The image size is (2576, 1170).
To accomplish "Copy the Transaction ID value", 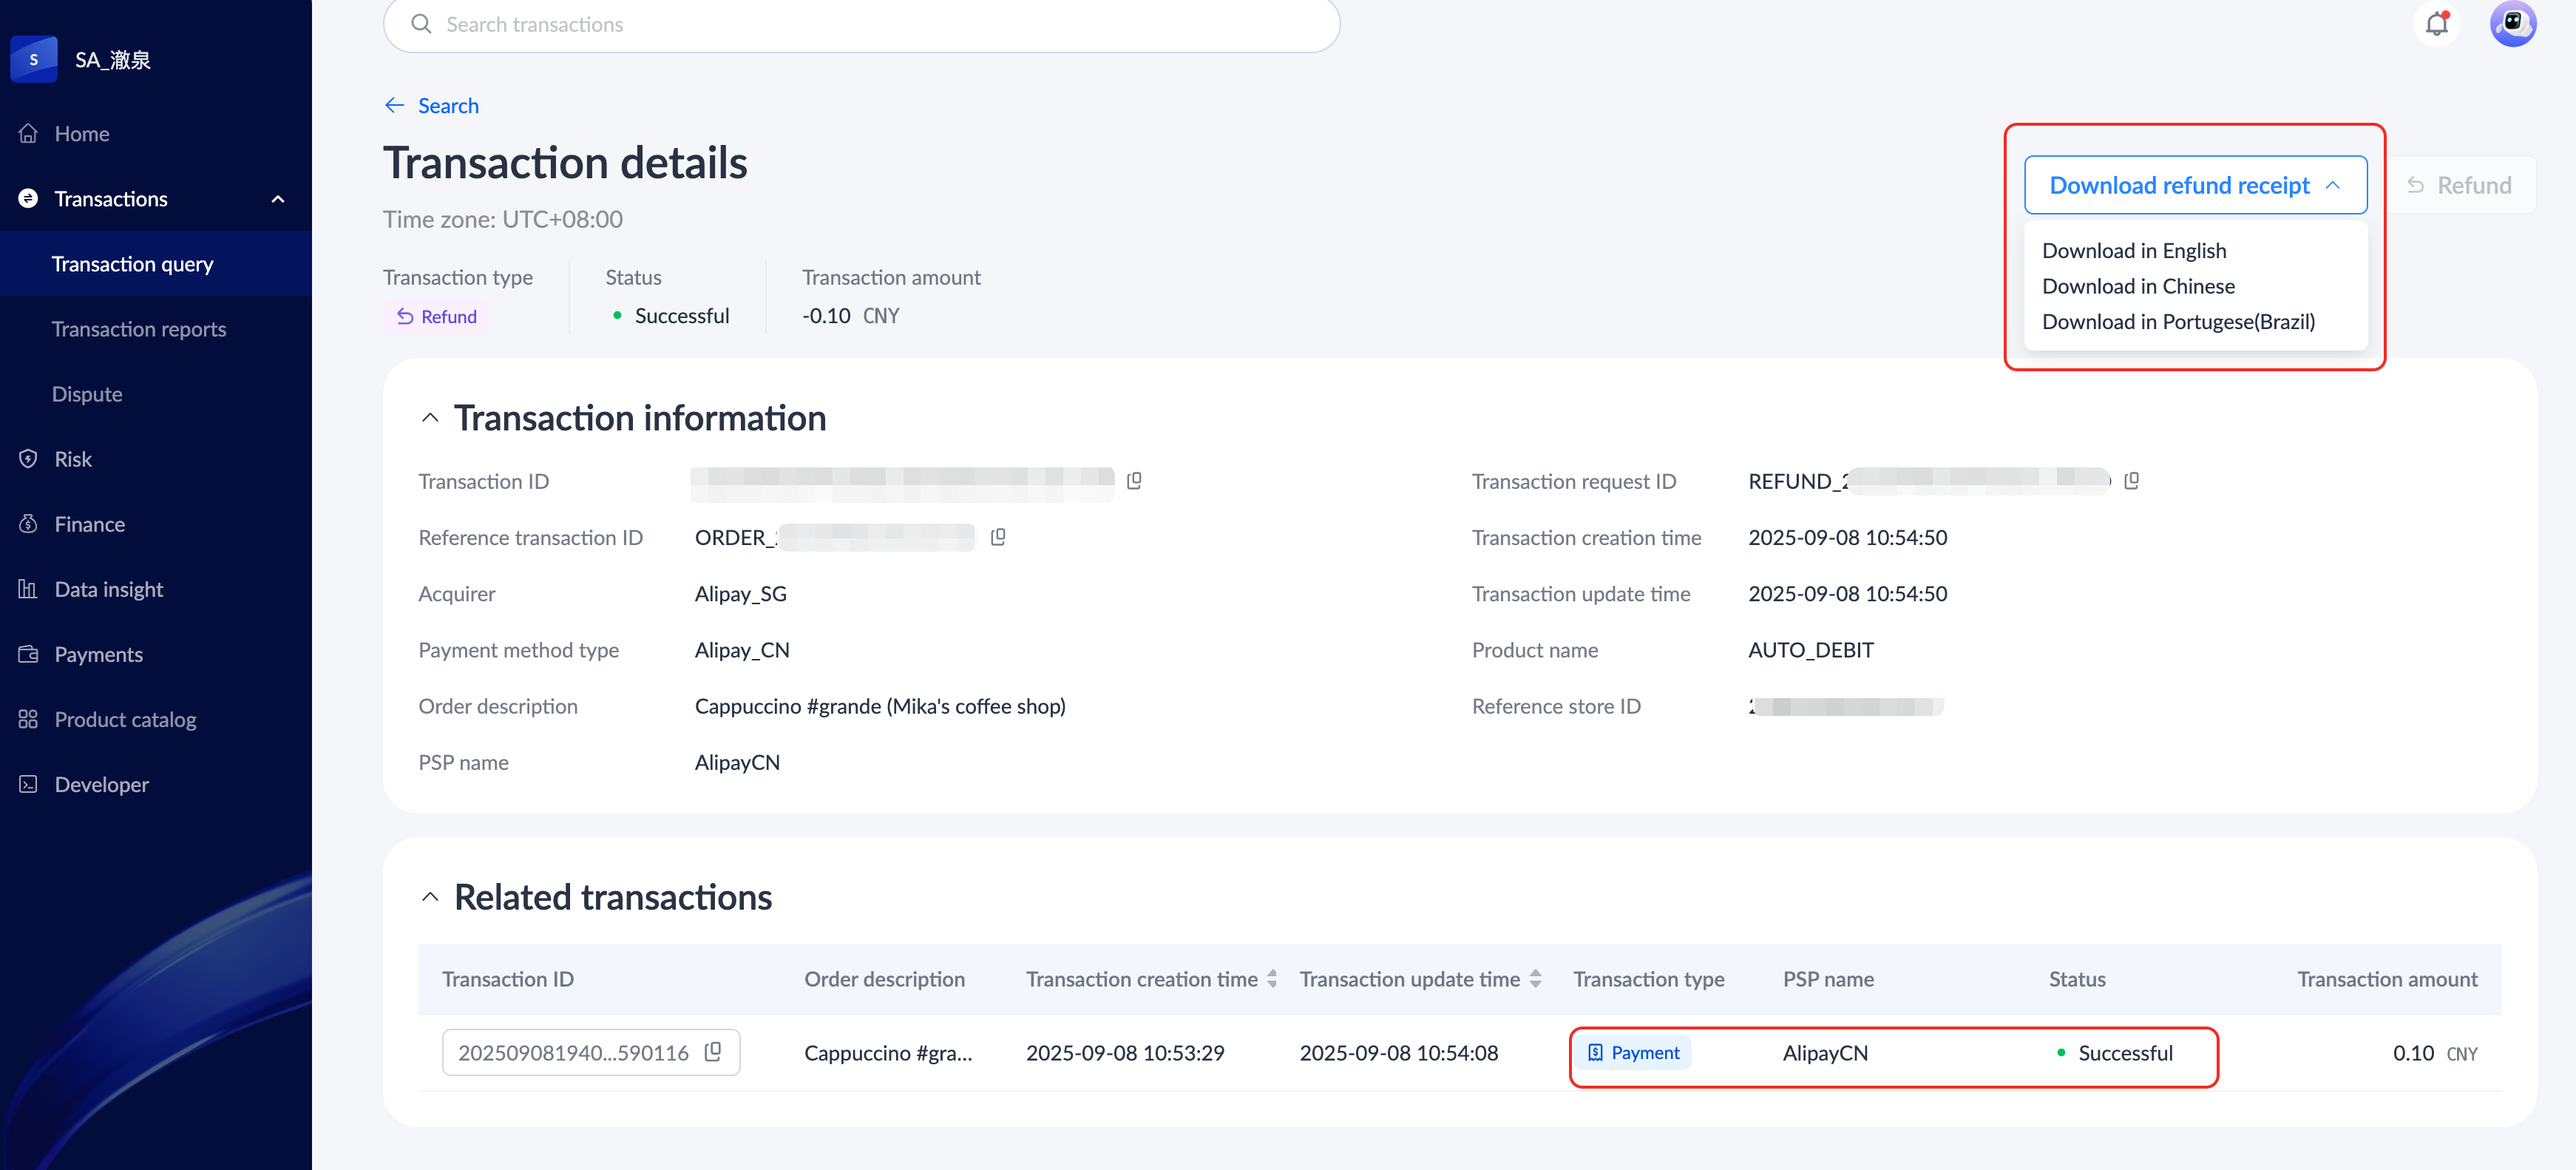I will click(x=1134, y=481).
